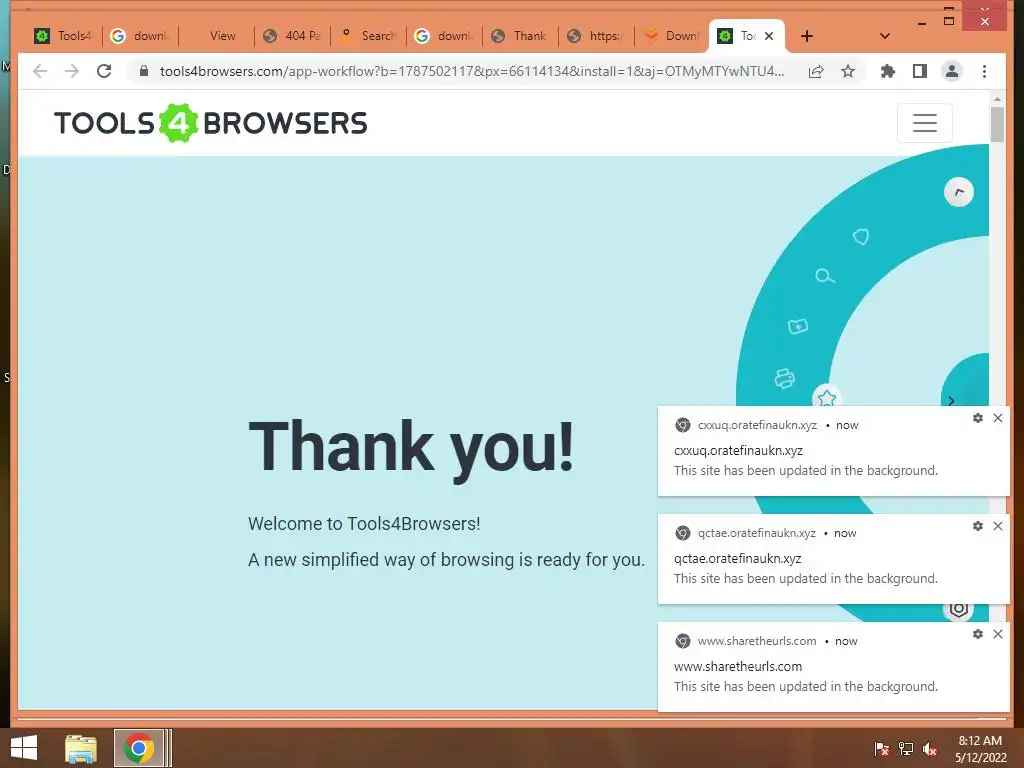Open the Windows Start menu
The height and width of the screenshot is (768, 1024).
click(24, 748)
